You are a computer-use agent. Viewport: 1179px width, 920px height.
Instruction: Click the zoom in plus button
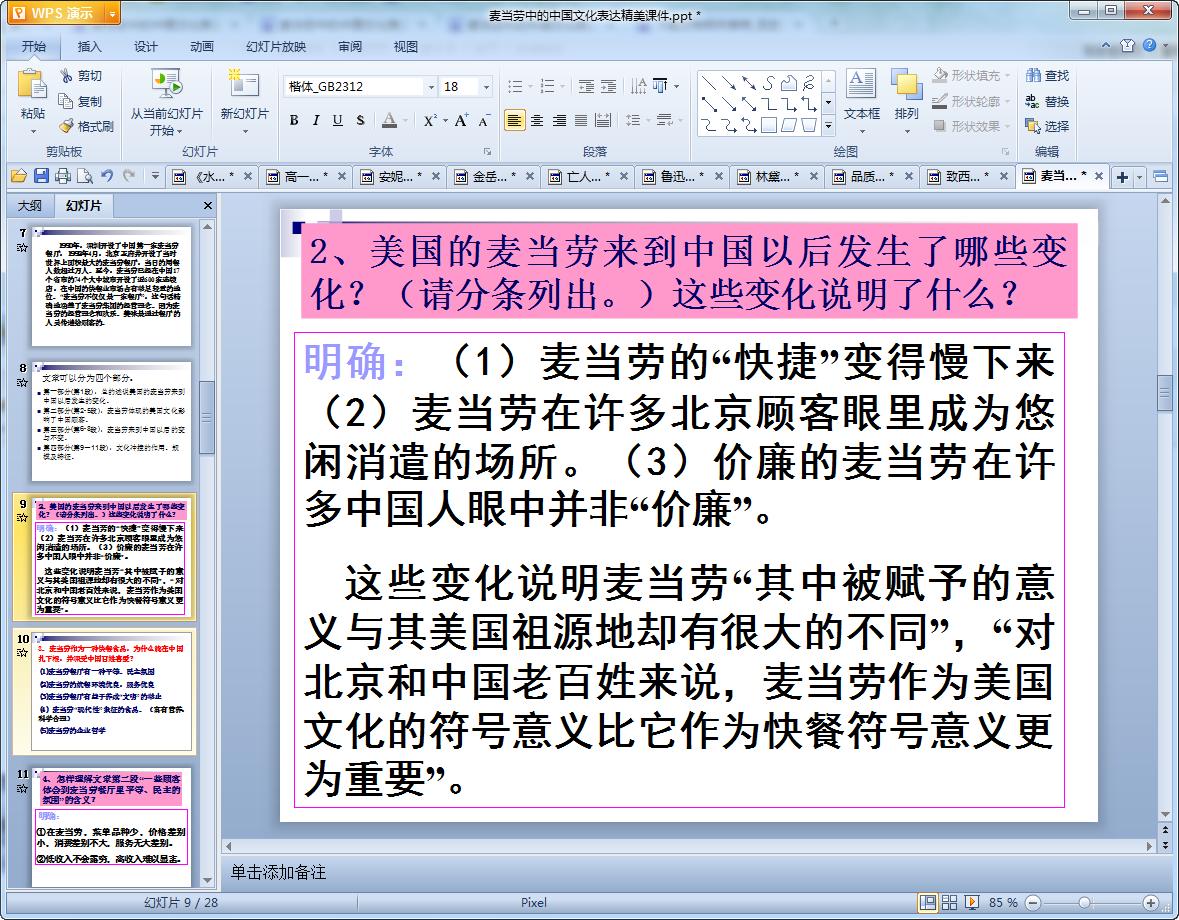pos(1150,903)
